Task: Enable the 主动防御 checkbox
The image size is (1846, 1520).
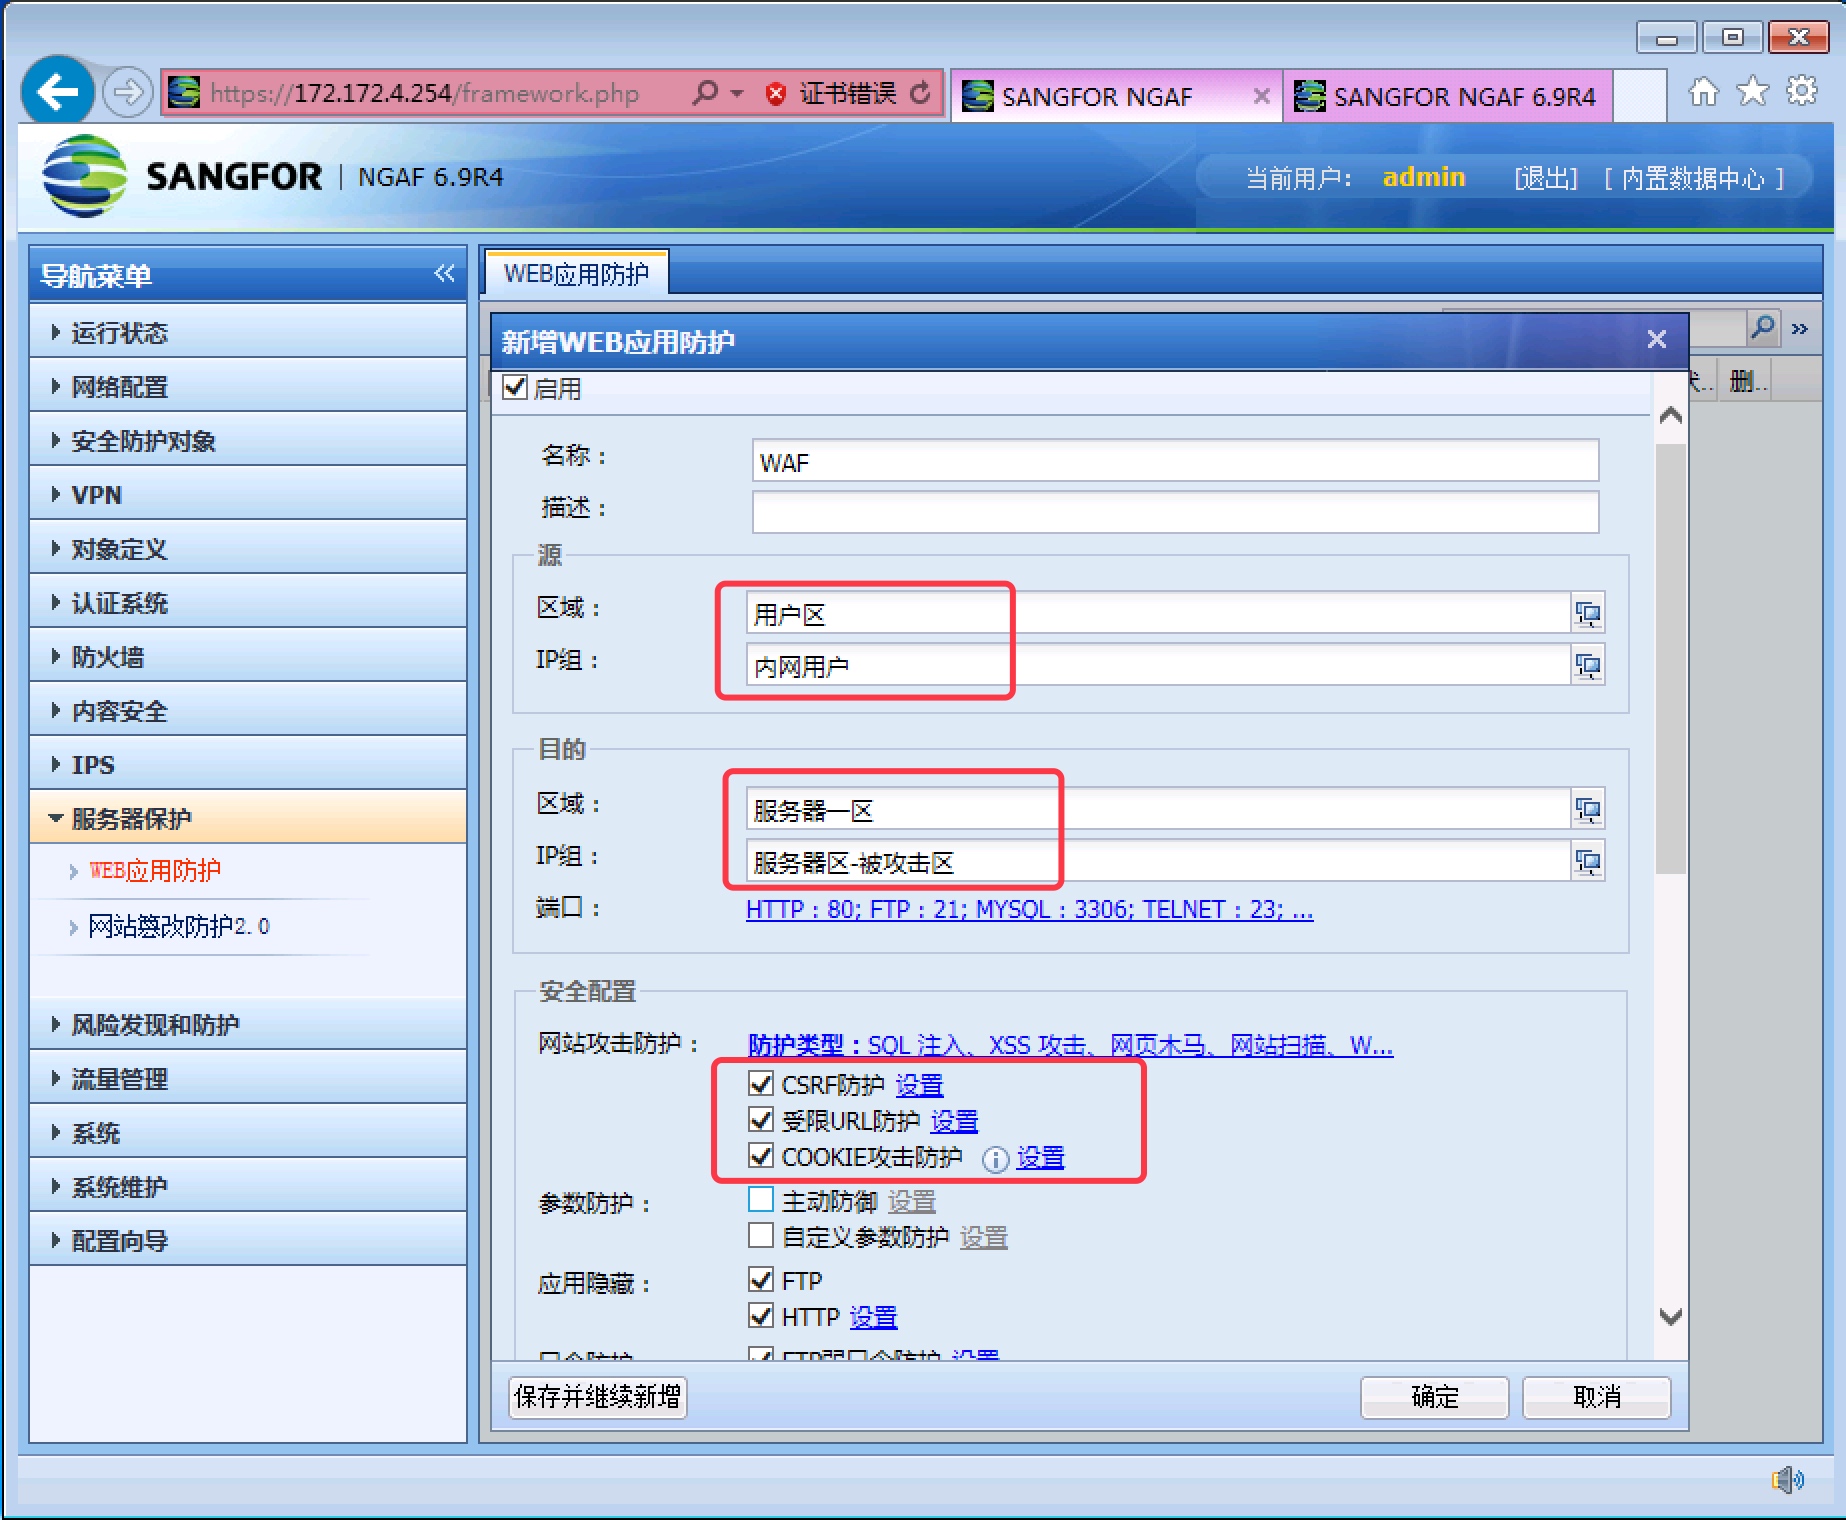Action: (761, 1199)
